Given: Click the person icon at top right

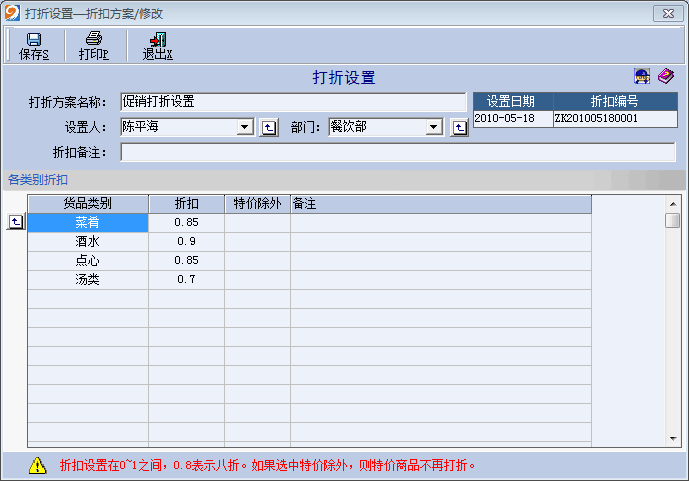Looking at the screenshot, I should pos(642,77).
